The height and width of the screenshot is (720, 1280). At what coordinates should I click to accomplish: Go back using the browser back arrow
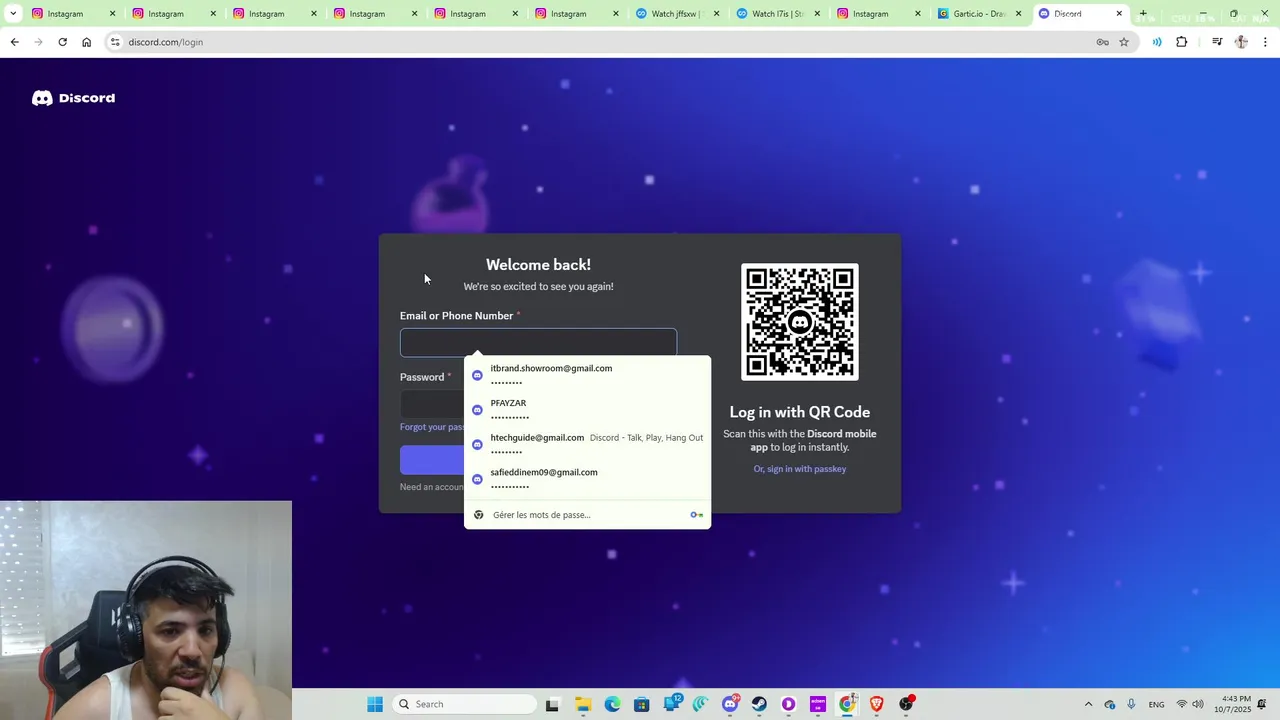coord(14,42)
